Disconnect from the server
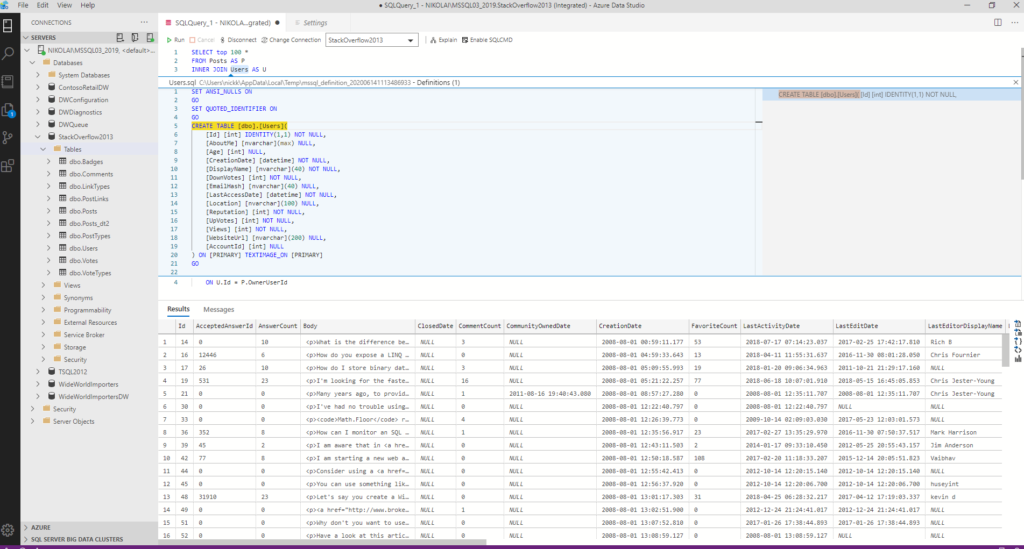Viewport: 1024px width, 549px height. click(x=238, y=40)
